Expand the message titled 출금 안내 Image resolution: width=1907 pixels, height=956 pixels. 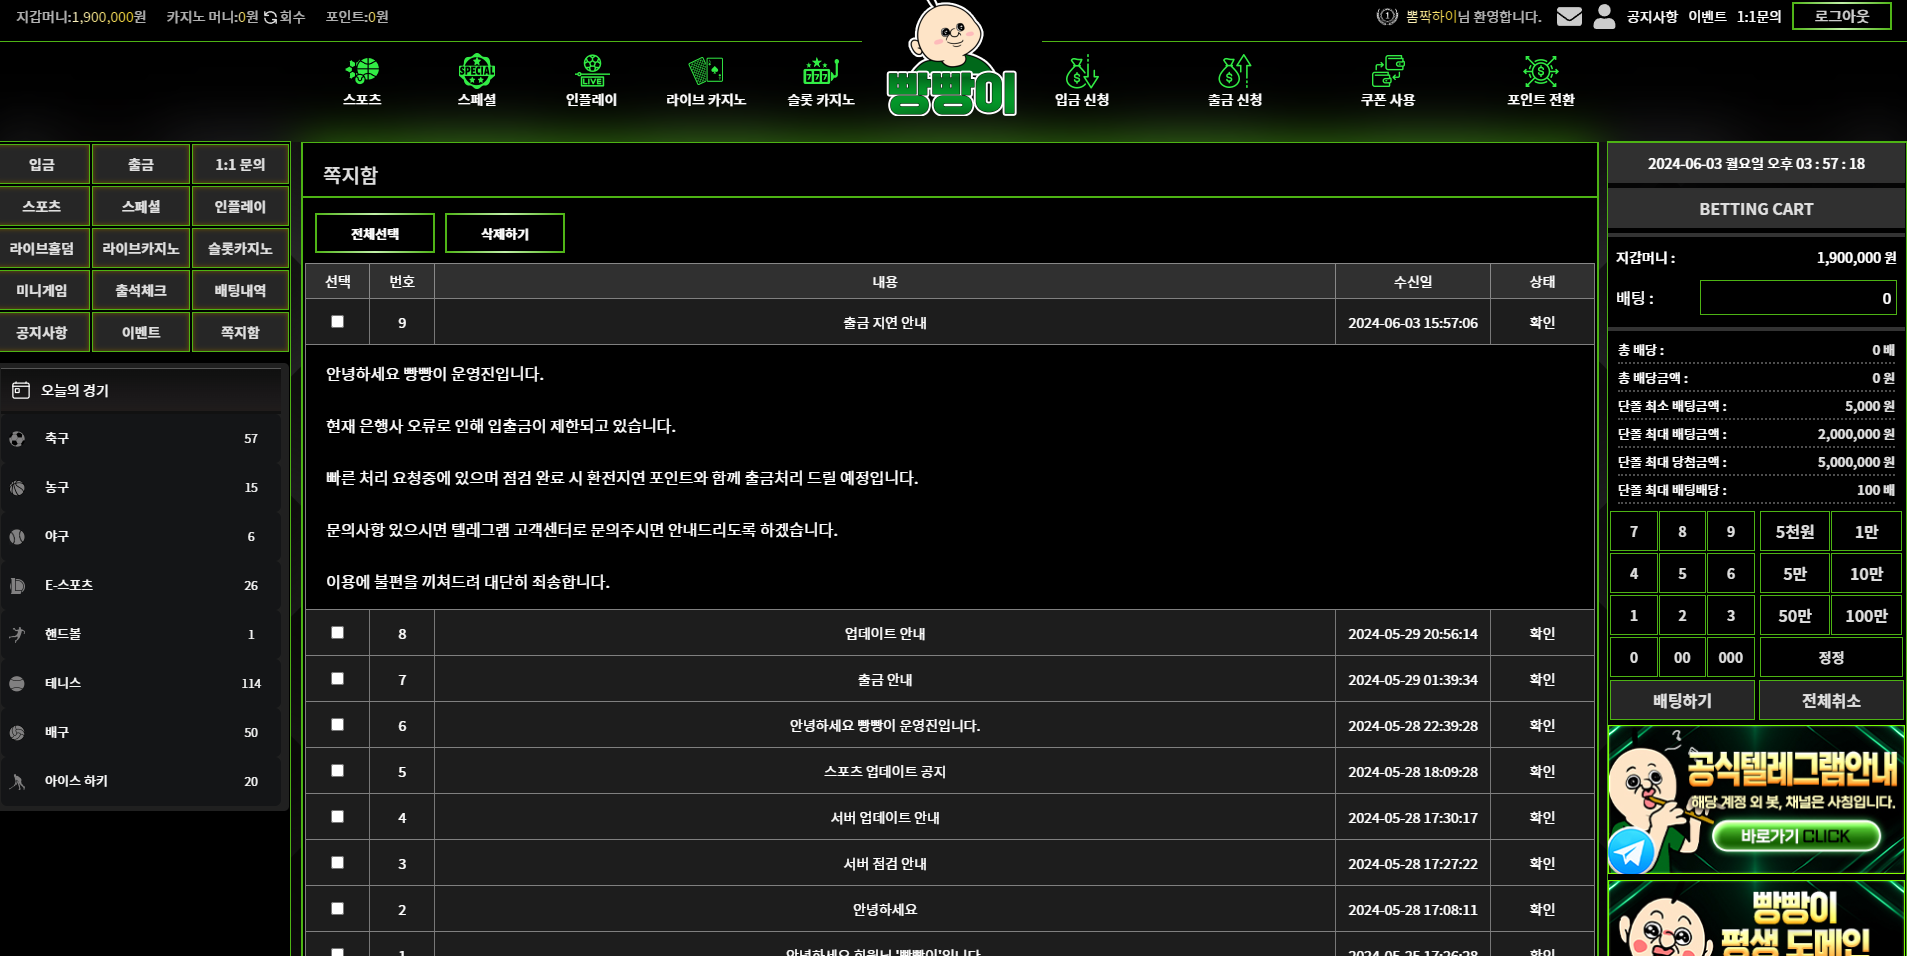[x=884, y=680]
